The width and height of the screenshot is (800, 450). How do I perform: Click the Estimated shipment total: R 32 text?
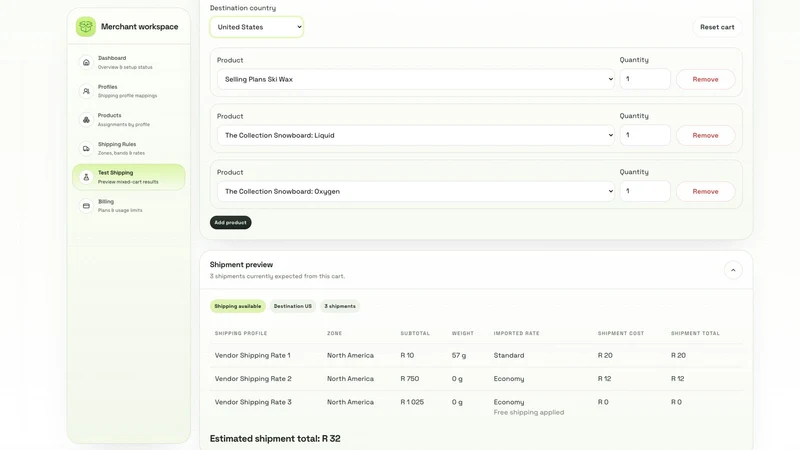[275, 438]
